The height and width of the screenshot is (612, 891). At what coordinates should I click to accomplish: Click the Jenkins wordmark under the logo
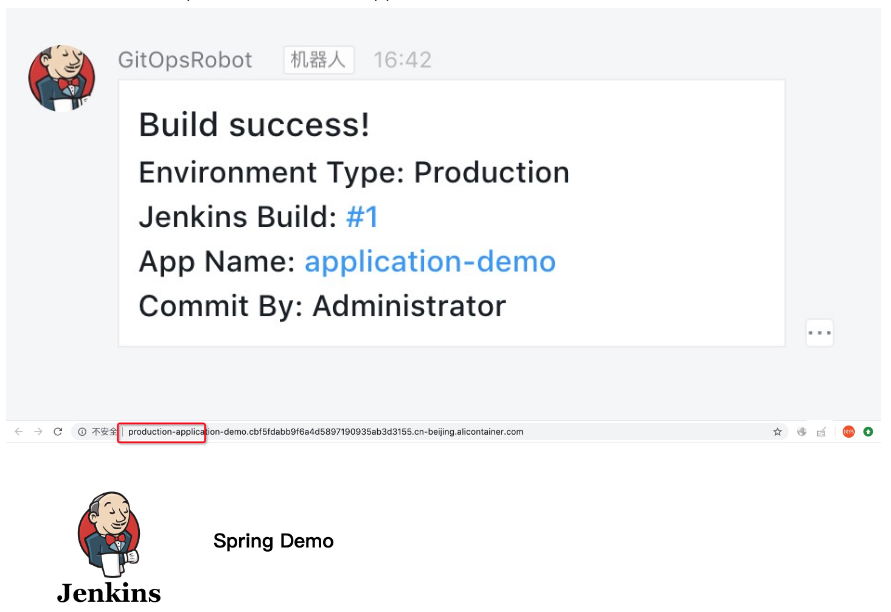(x=109, y=593)
